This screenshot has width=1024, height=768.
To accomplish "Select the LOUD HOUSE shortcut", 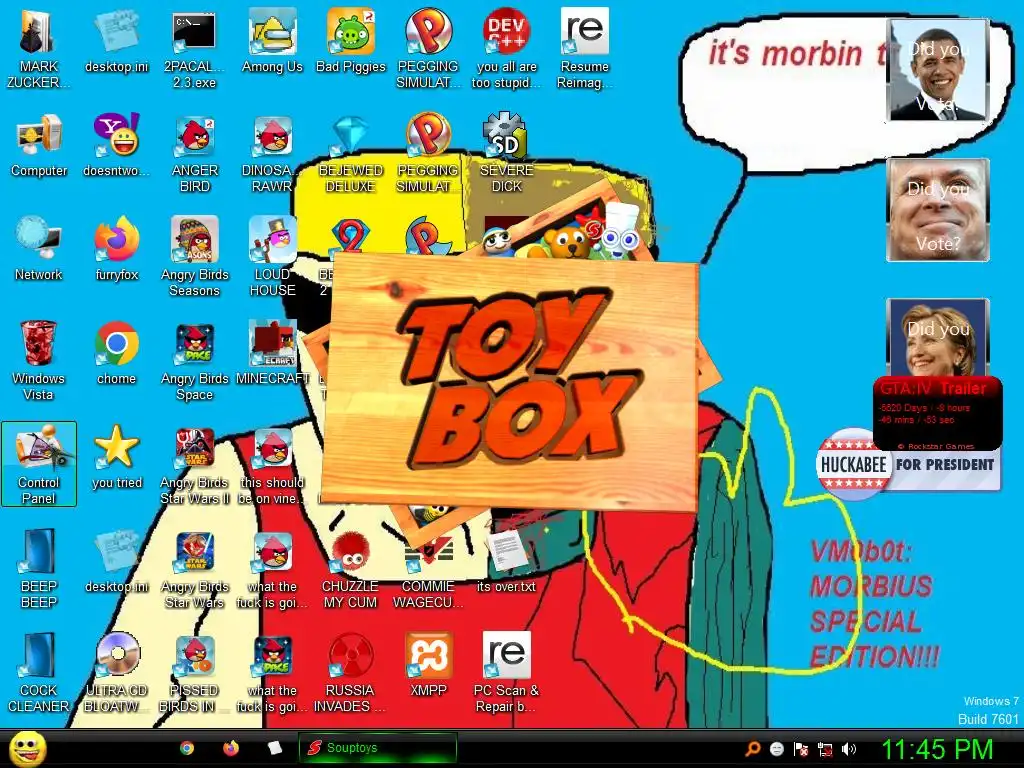I will [272, 257].
